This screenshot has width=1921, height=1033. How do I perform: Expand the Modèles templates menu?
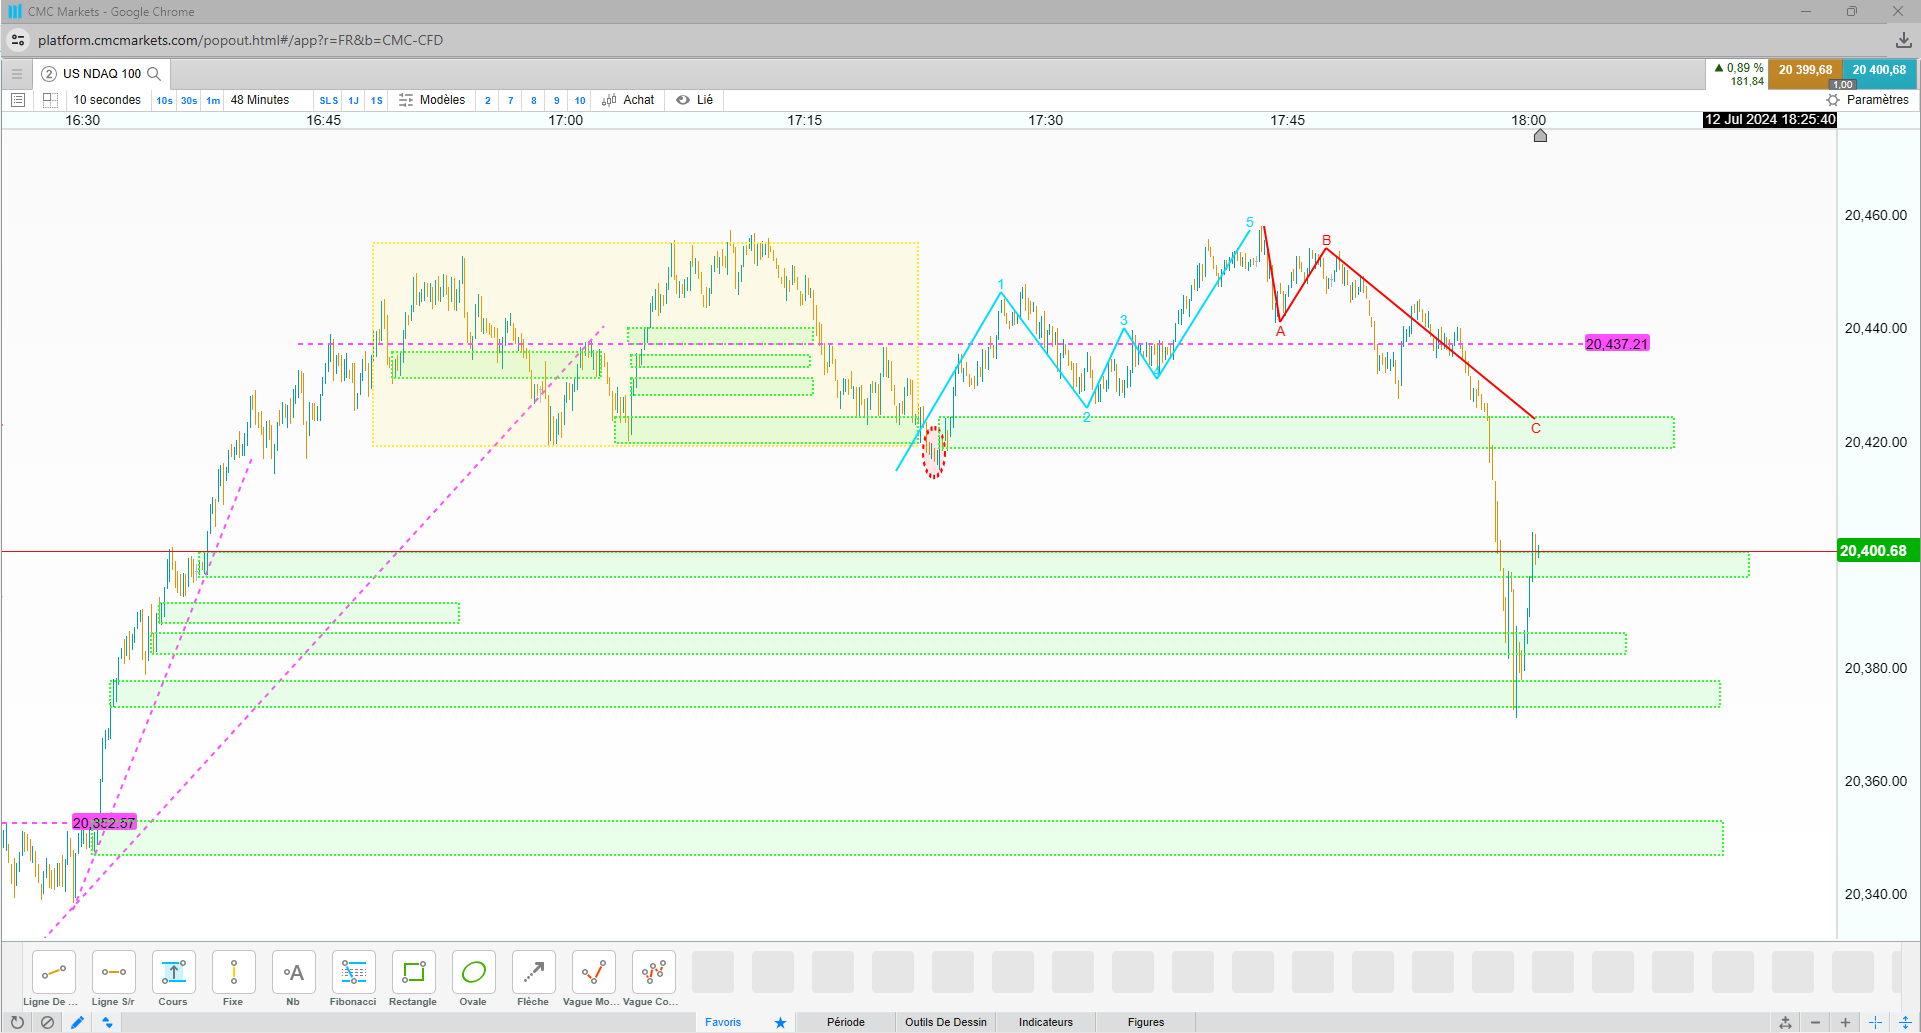point(432,100)
